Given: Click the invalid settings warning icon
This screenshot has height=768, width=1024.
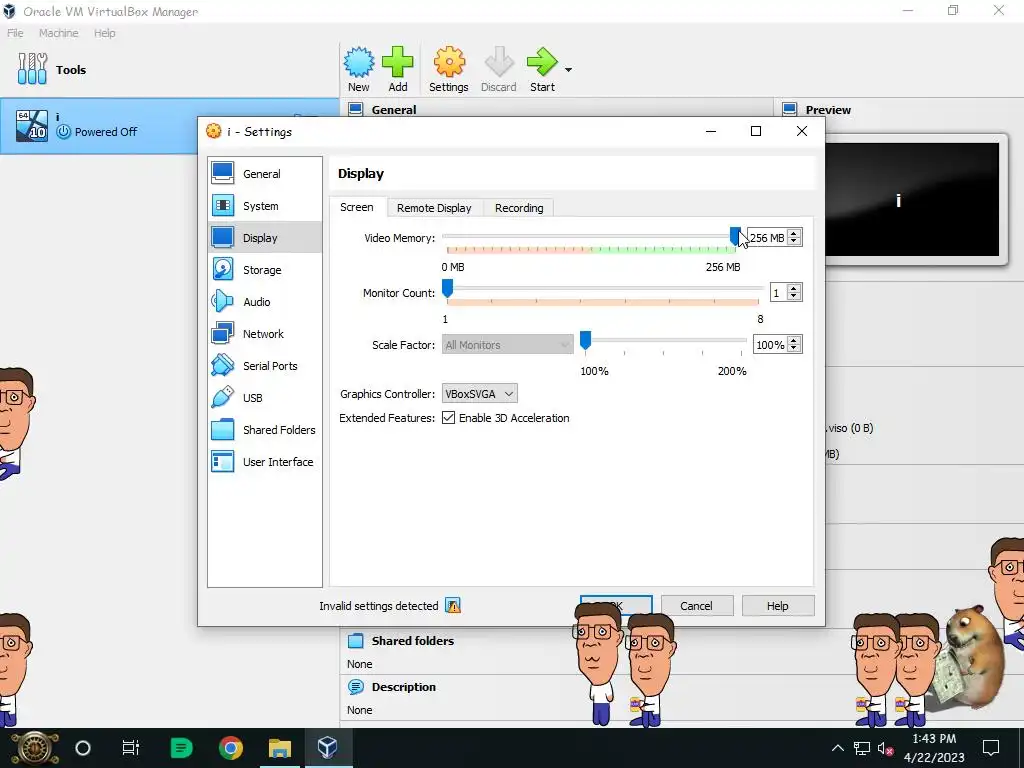Looking at the screenshot, I should pos(453,605).
